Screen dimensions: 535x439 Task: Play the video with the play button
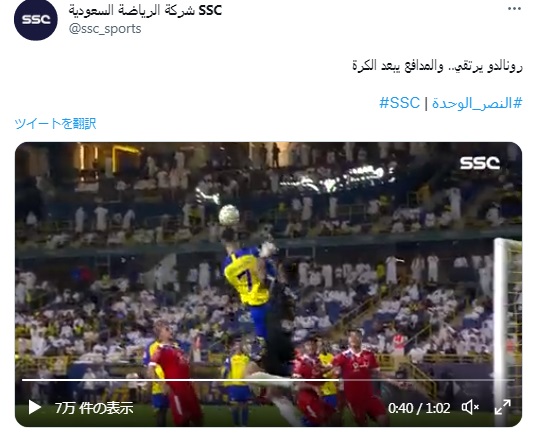click(x=34, y=407)
